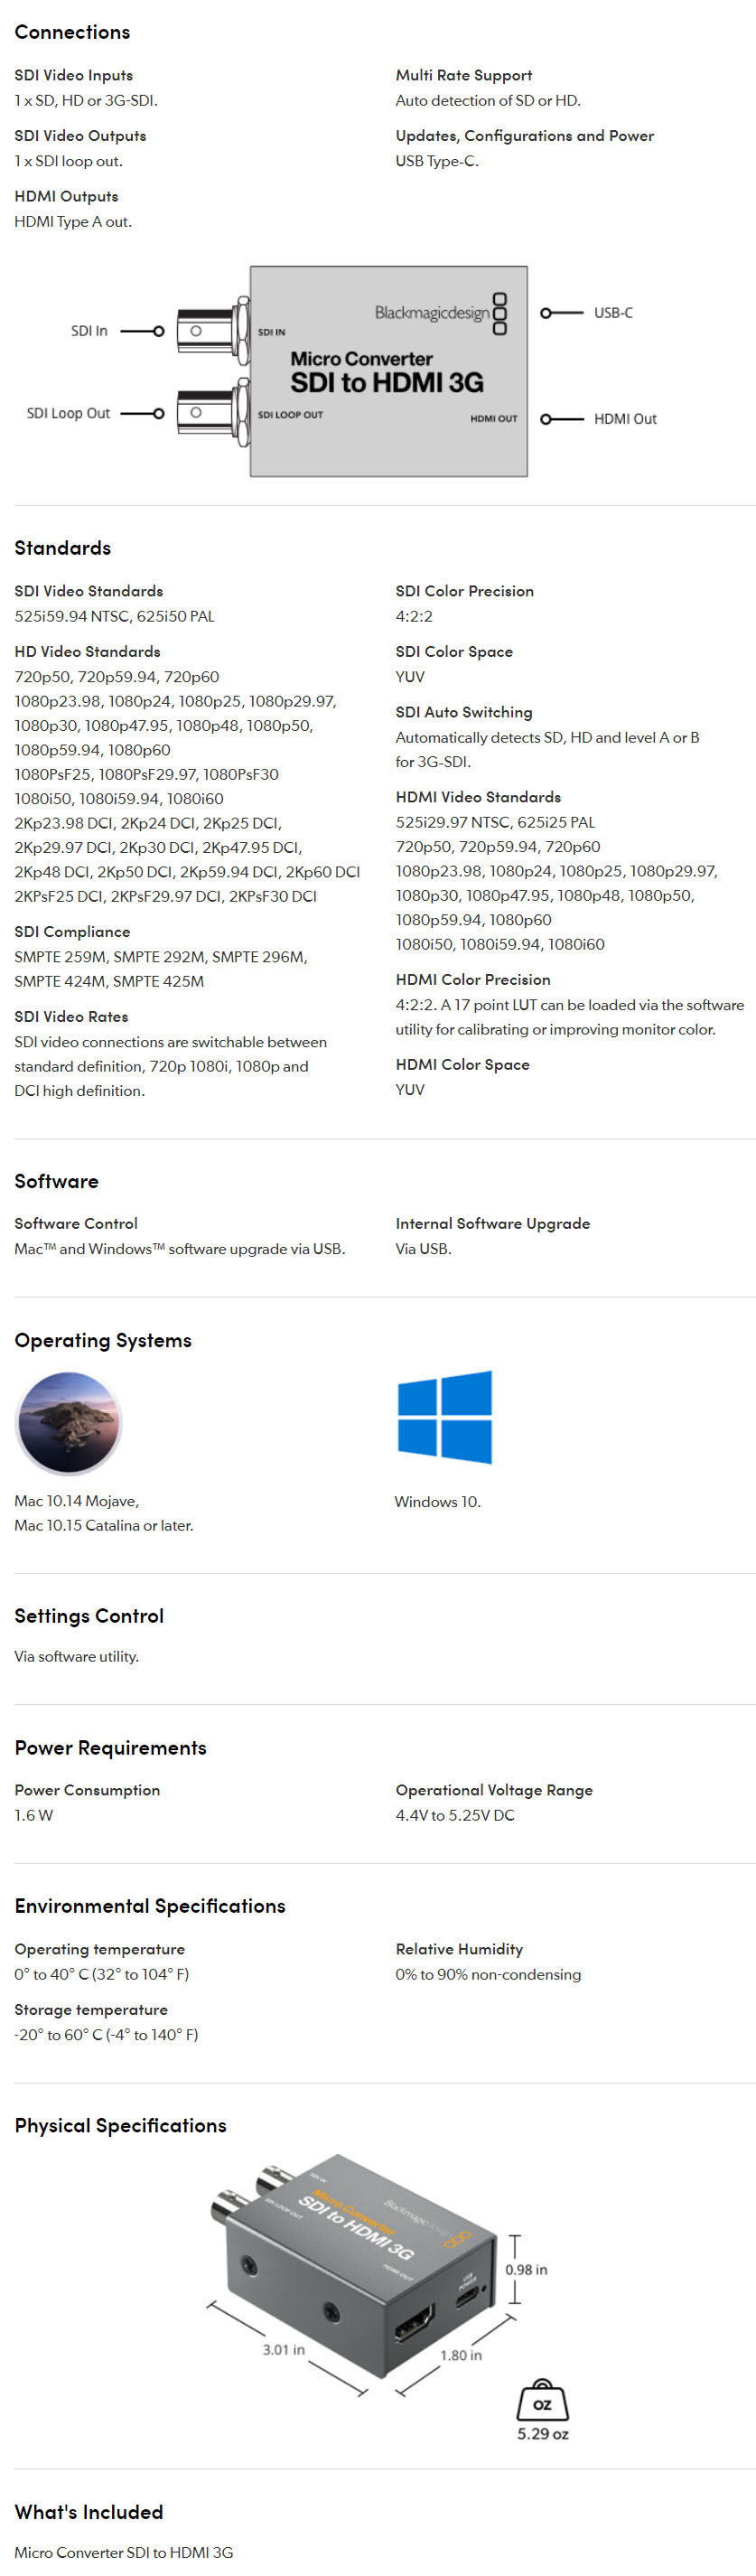Screen dimensions: 756x2576
Task: Click the 5.29 oz weight label
Action: [543, 2434]
